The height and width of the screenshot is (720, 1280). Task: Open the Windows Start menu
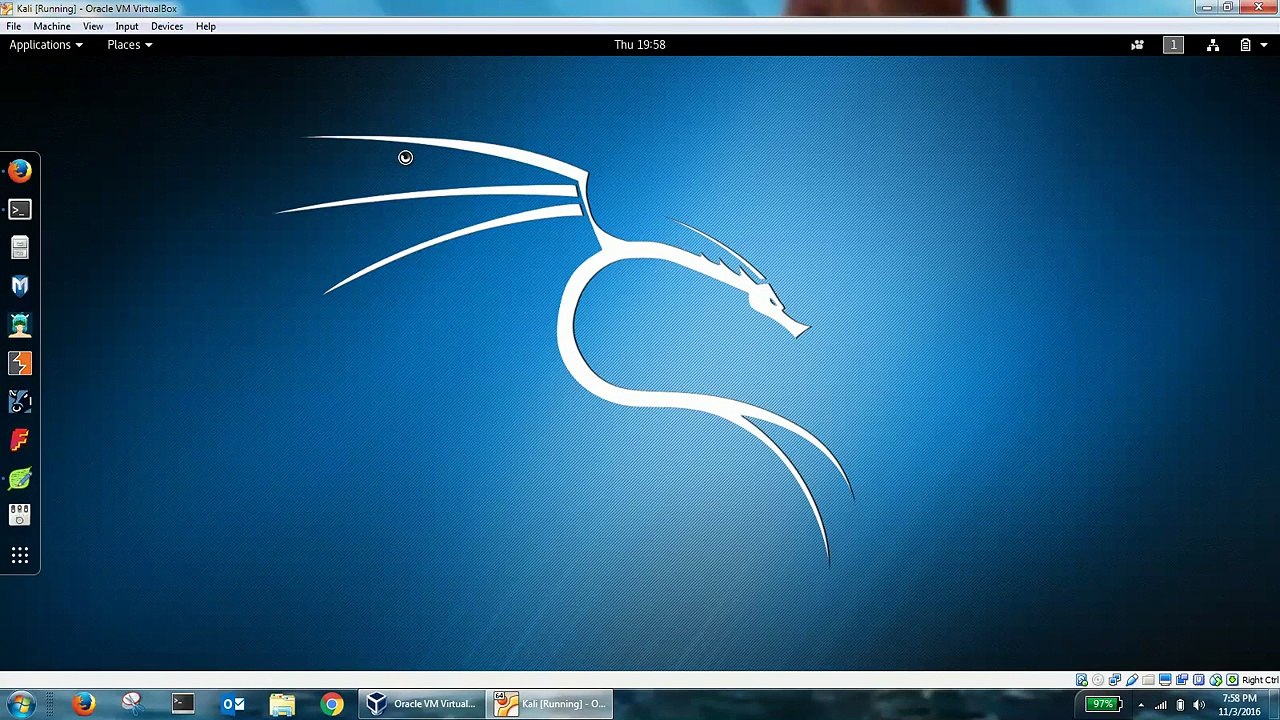(20, 704)
